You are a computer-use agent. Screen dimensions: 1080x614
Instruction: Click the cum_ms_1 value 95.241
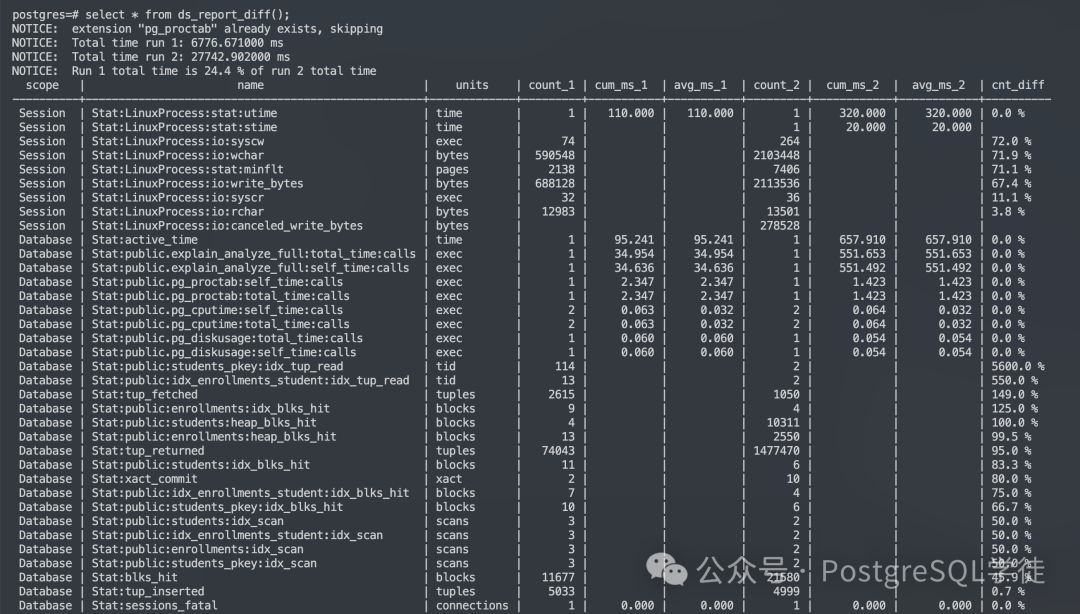[x=634, y=240]
